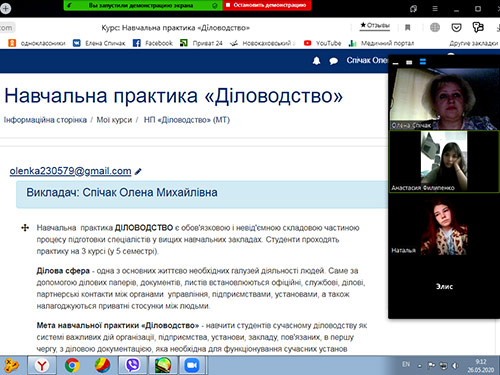Open Zoom from taskbar
The width and height of the screenshot is (500, 375).
coord(192,365)
